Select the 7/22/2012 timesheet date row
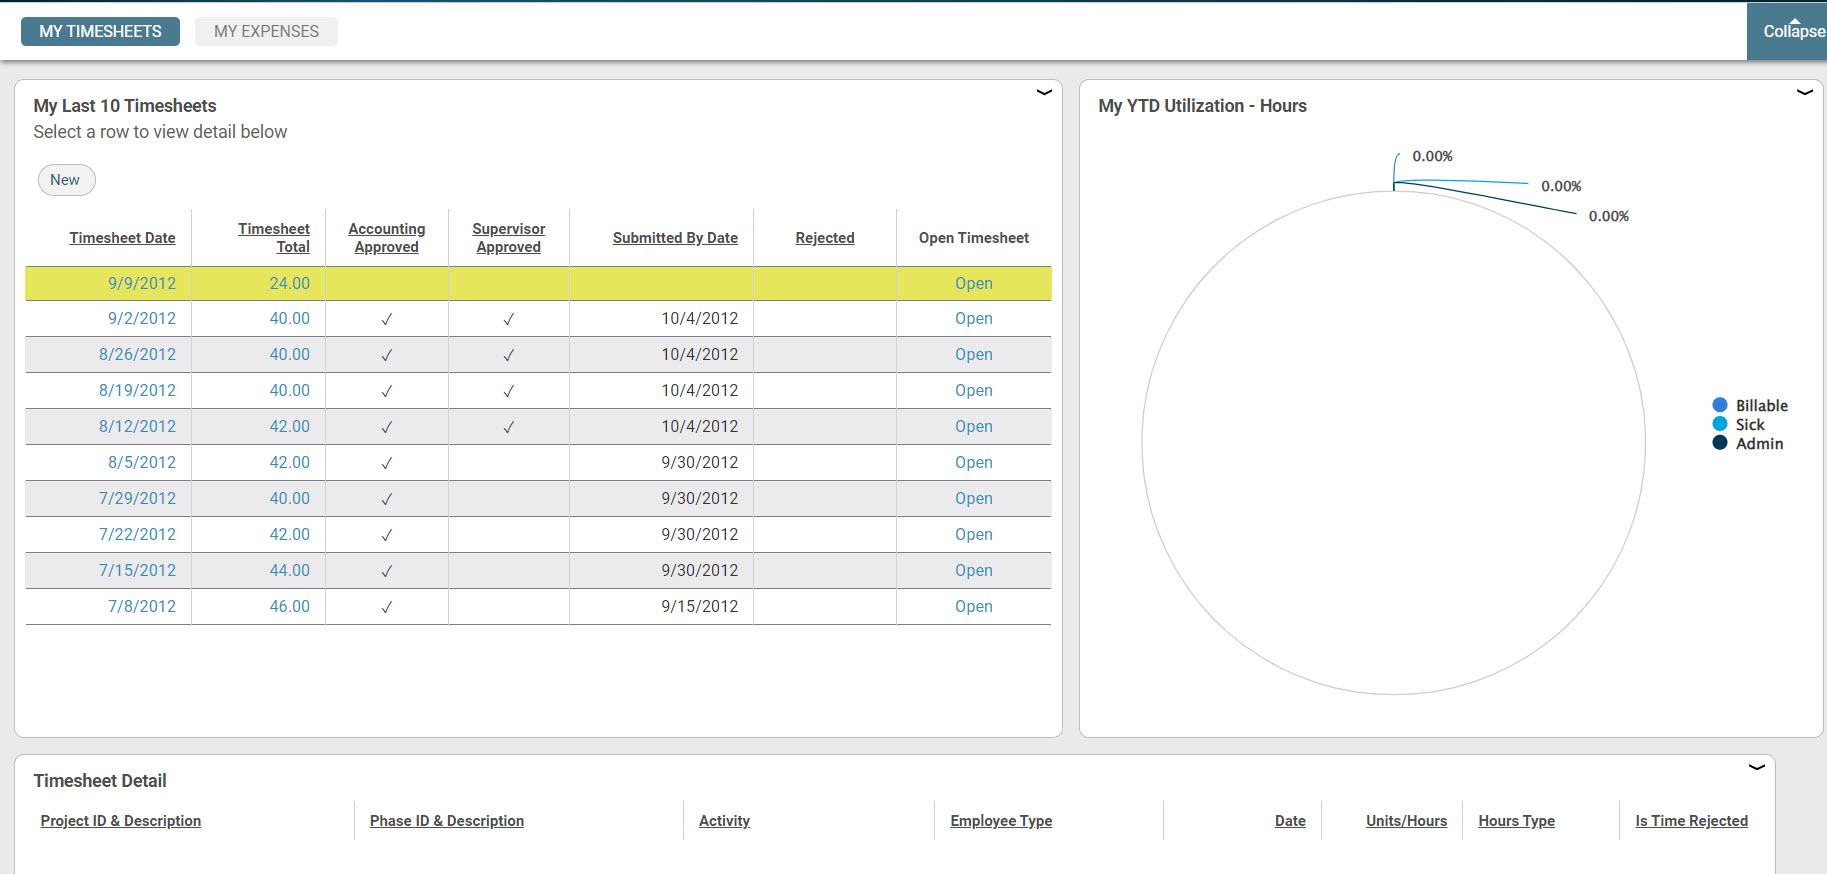Viewport: 1827px width, 874px height. pos(137,534)
